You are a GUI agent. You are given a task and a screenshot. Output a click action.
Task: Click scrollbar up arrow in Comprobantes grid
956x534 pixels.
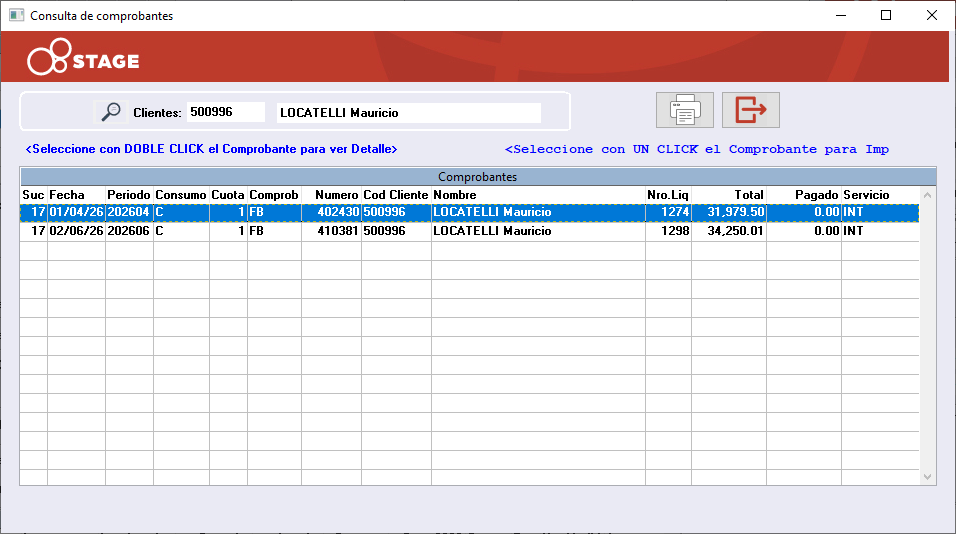(927, 195)
